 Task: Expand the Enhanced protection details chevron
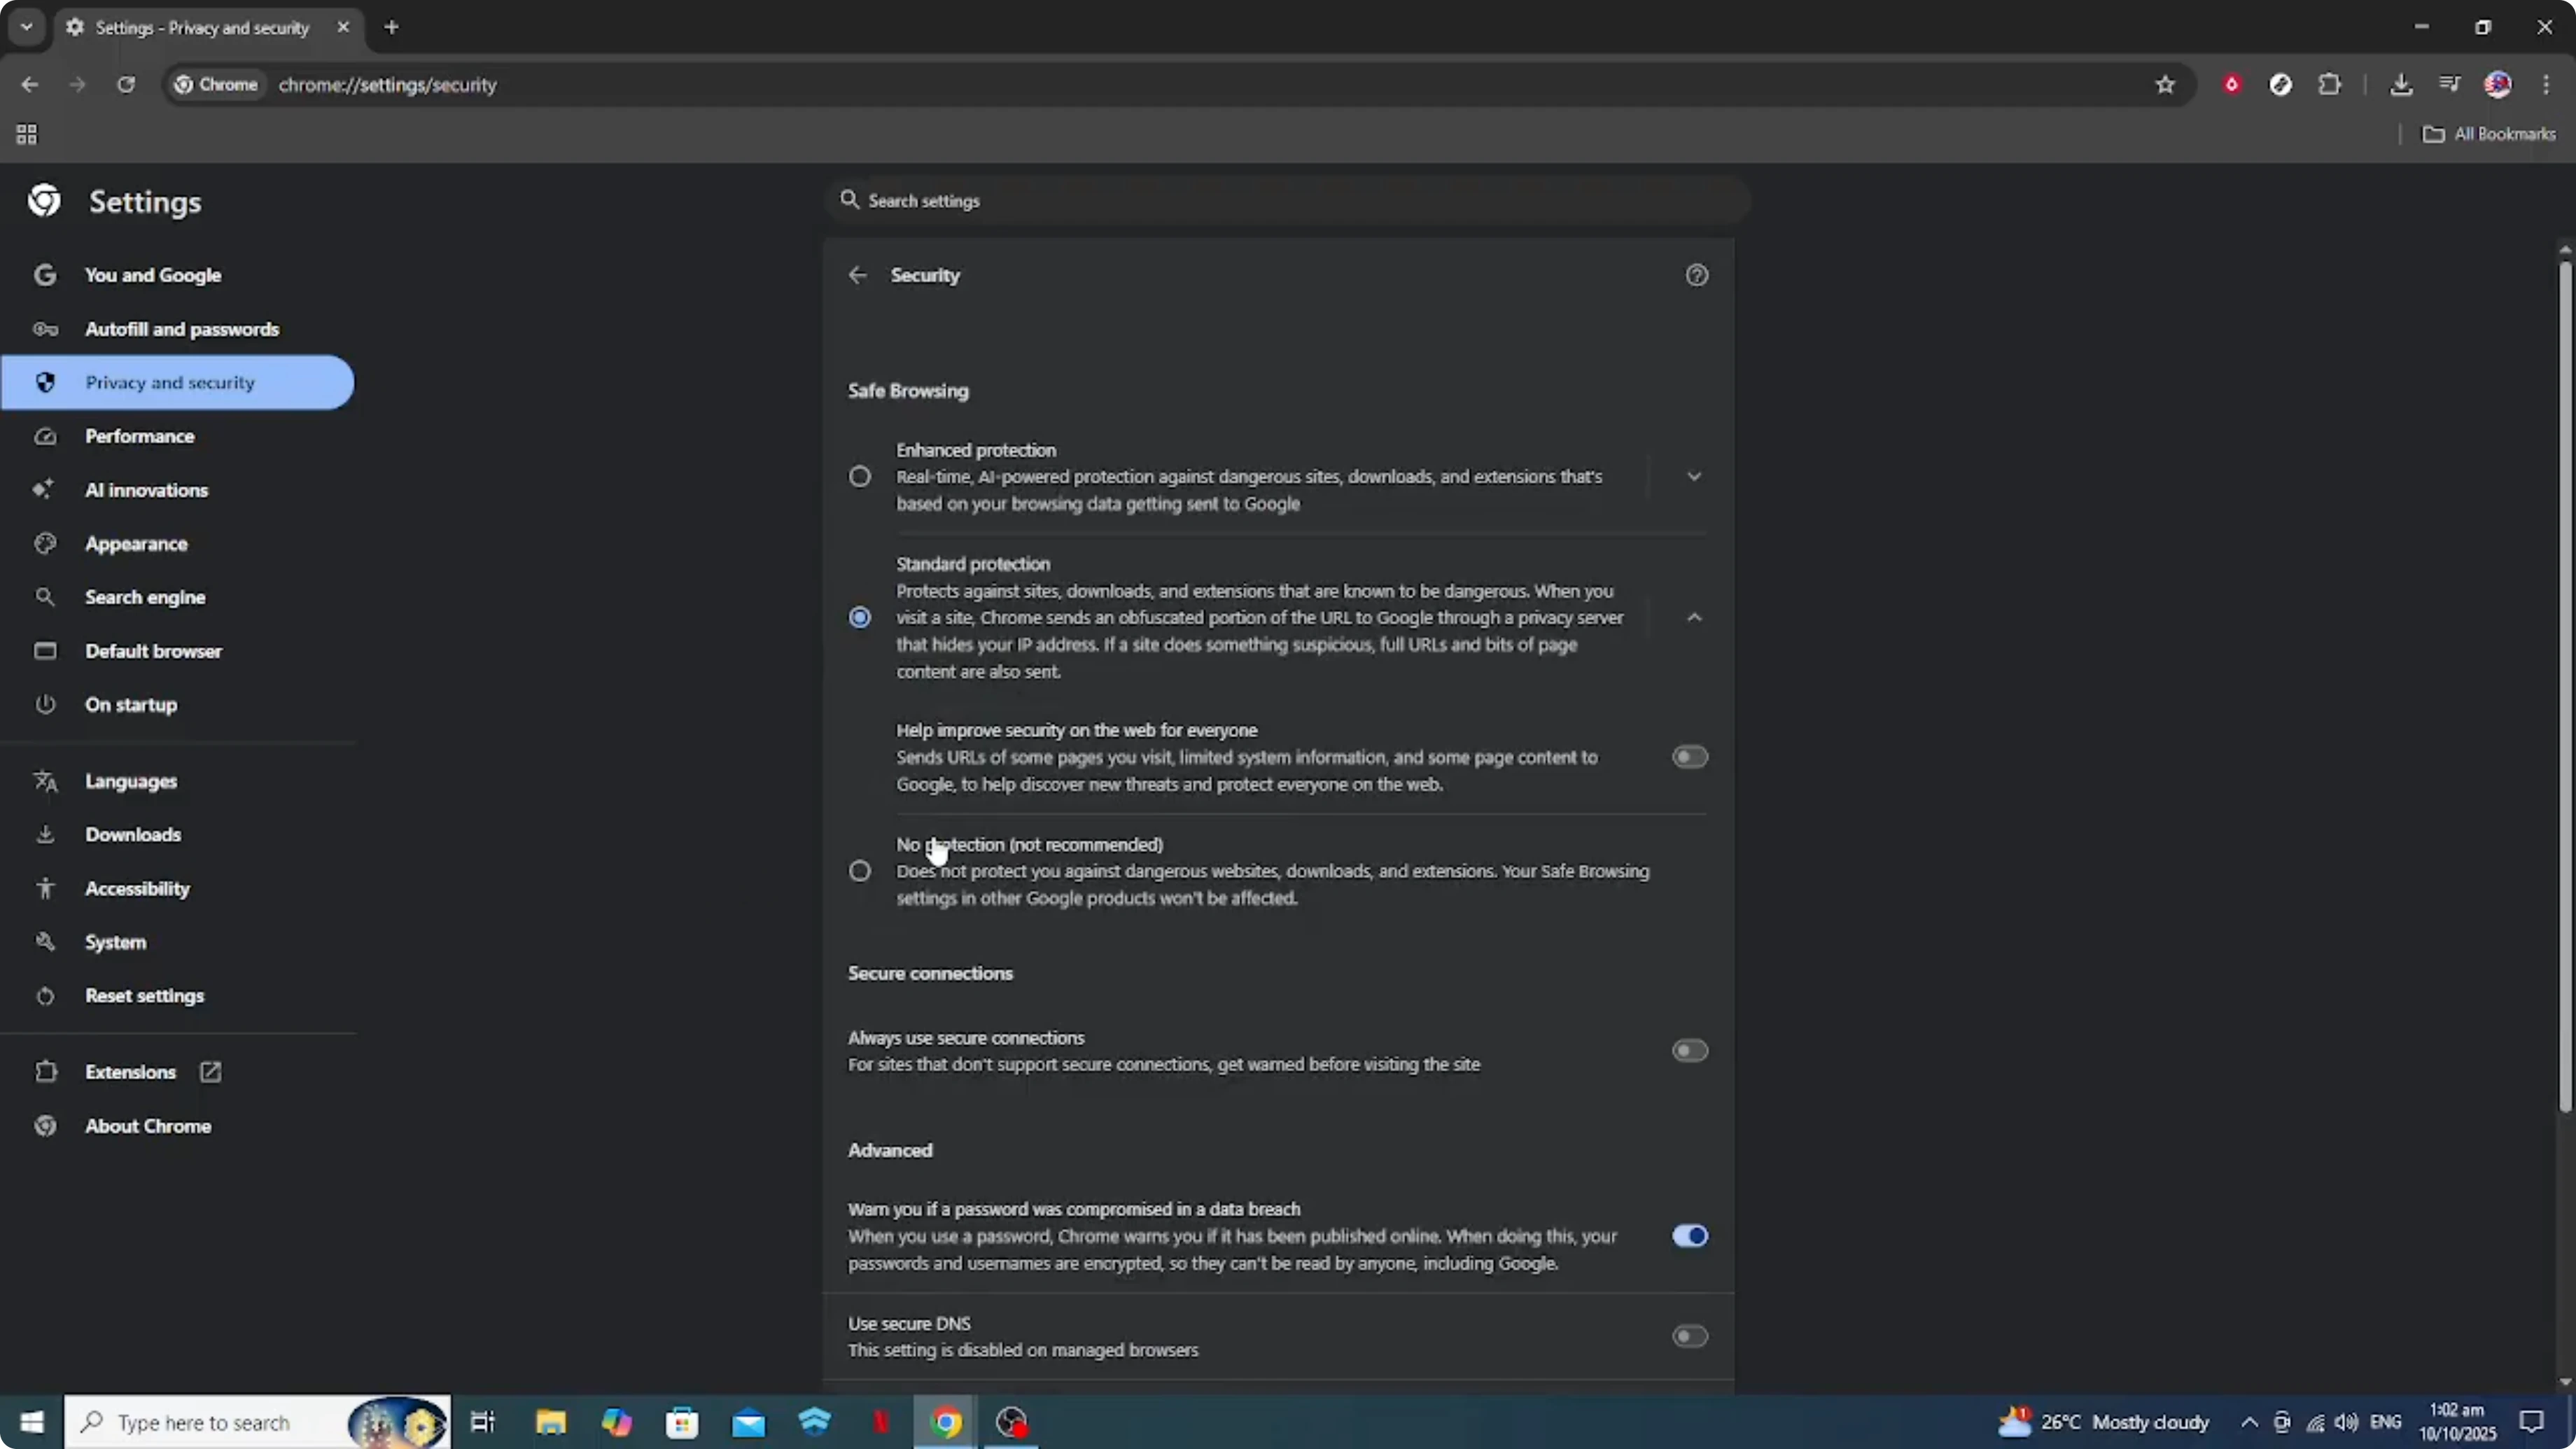[1694, 477]
